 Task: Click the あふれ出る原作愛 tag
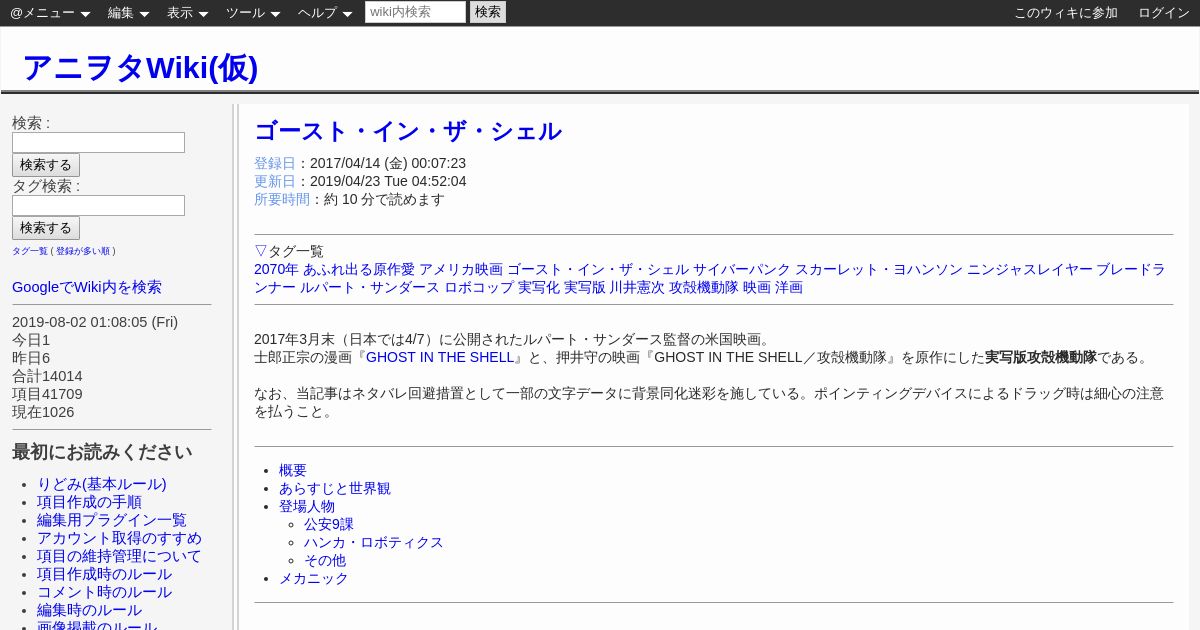coord(359,269)
